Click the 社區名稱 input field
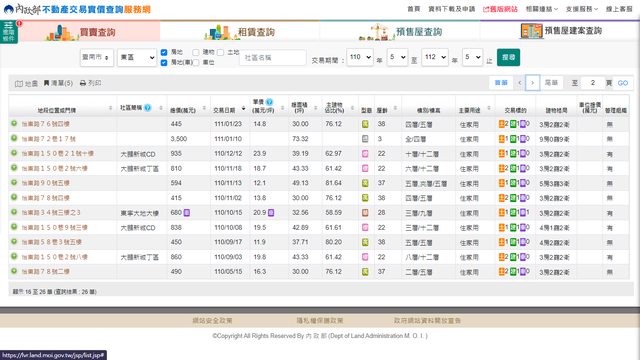Image resolution: width=640 pixels, height=360 pixels. [273, 58]
